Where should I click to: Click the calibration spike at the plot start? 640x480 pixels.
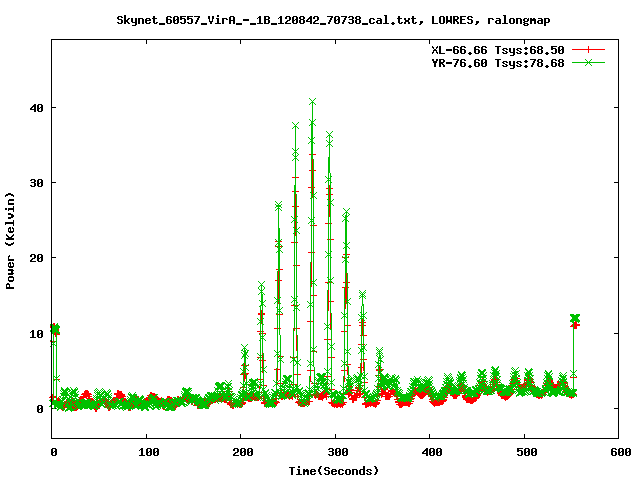pyautogui.click(x=55, y=329)
